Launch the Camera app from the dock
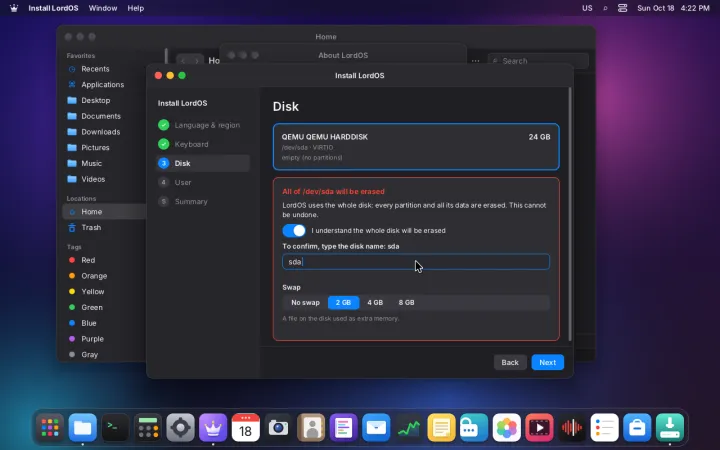Image resolution: width=720 pixels, height=450 pixels. point(278,428)
